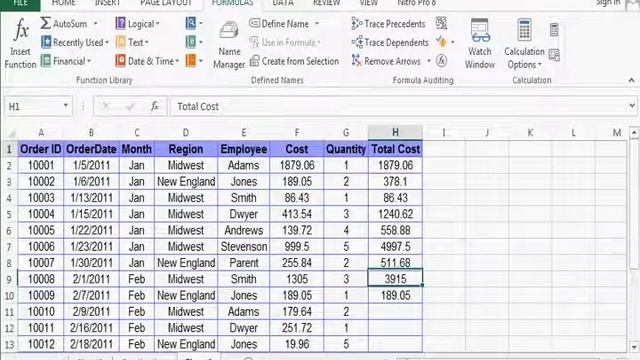Open Recently Used functions list
The image size is (640, 360).
75,42
